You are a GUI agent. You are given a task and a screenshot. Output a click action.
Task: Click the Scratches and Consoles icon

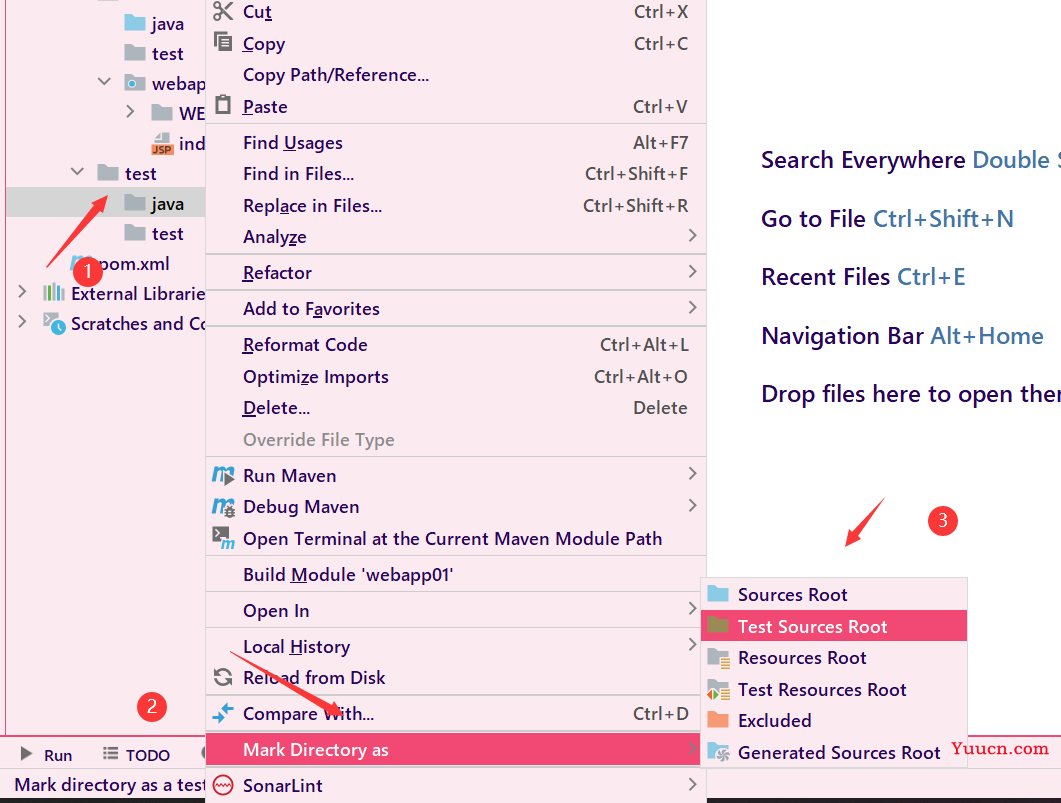(x=54, y=323)
